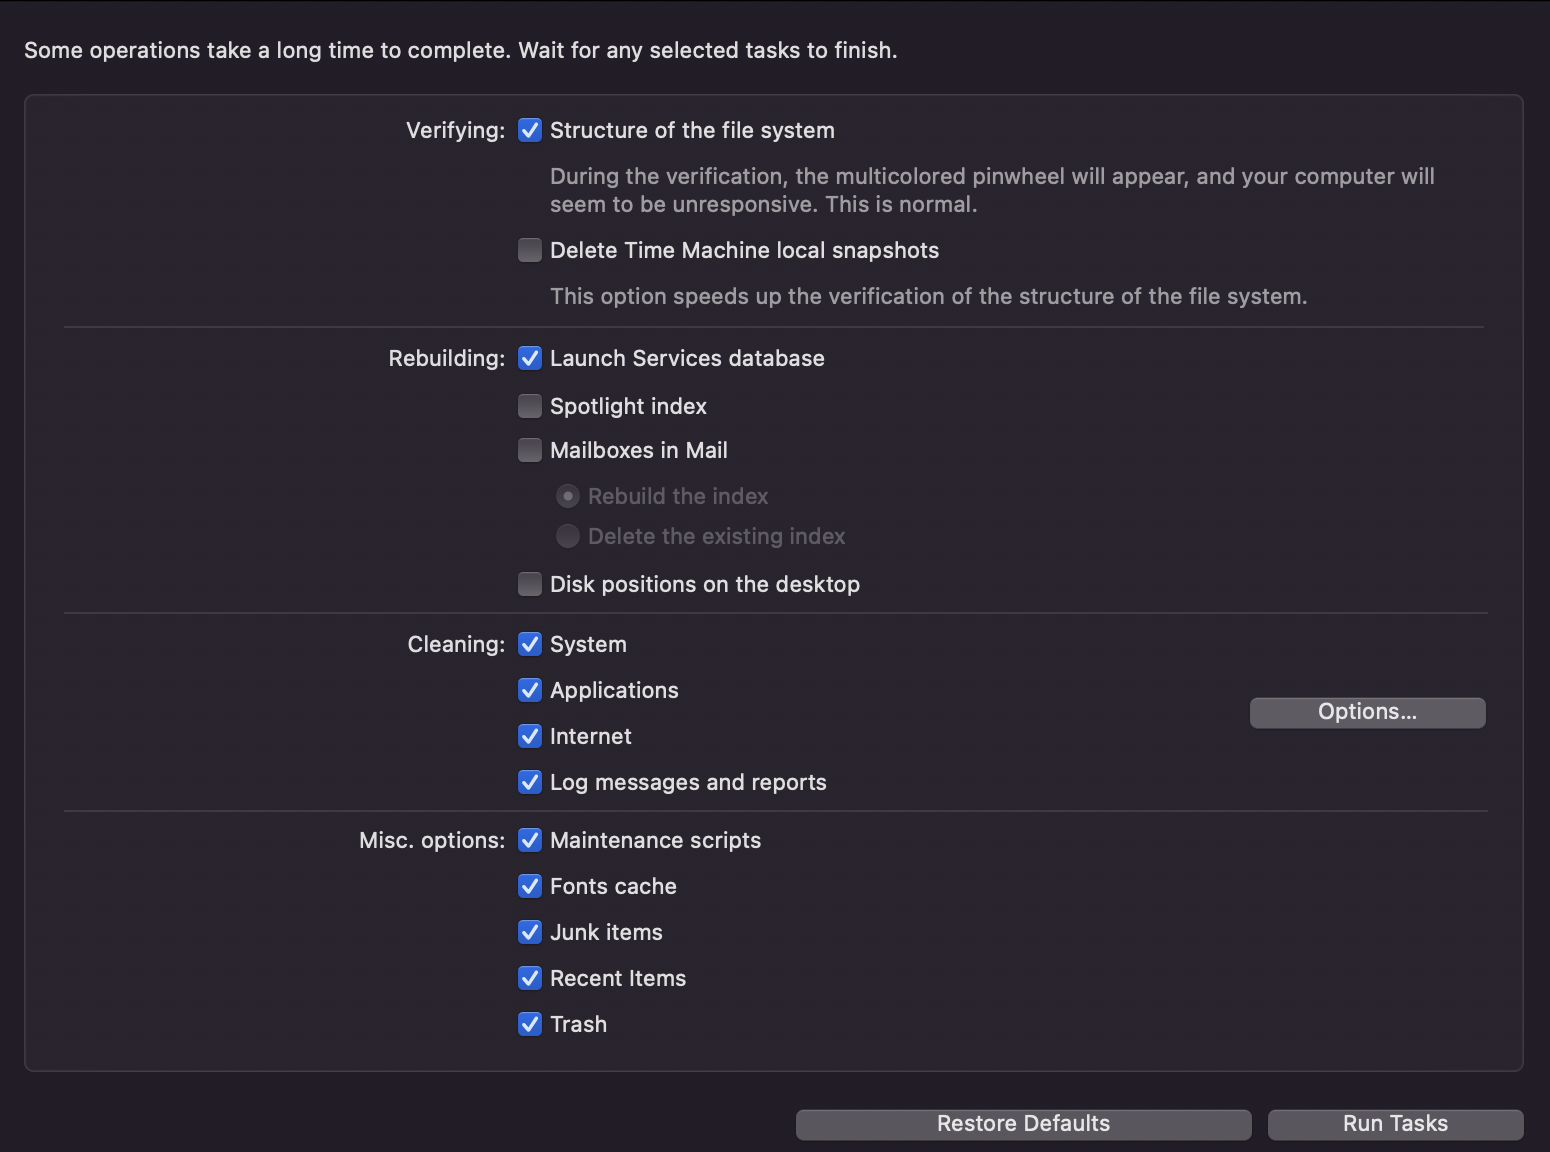Click the Restore Defaults button

(1023, 1124)
